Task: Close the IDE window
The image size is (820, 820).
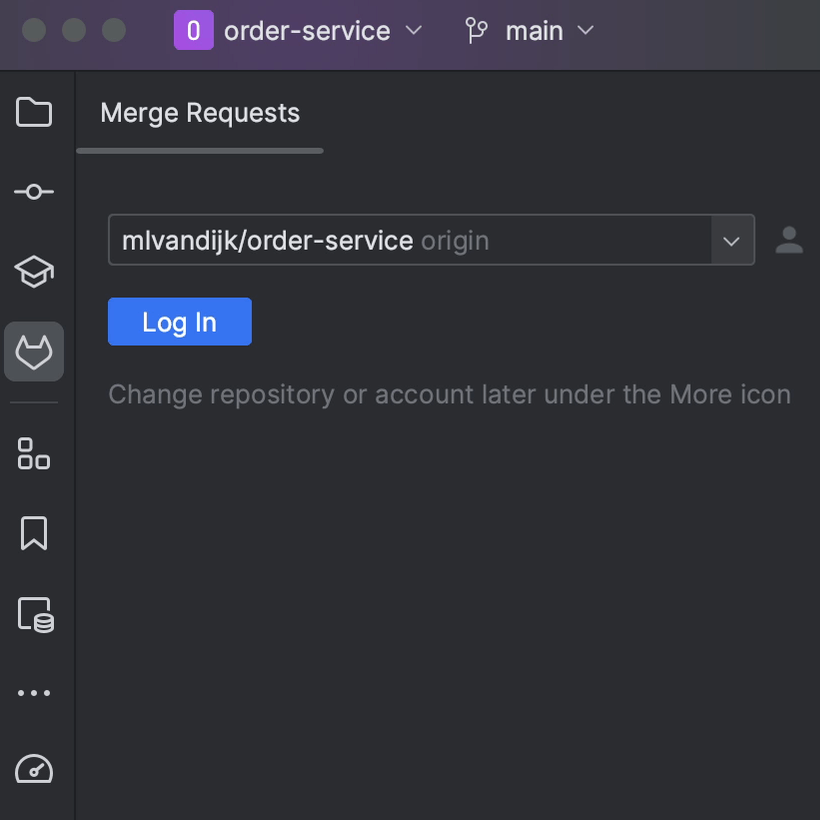Action: tap(34, 30)
